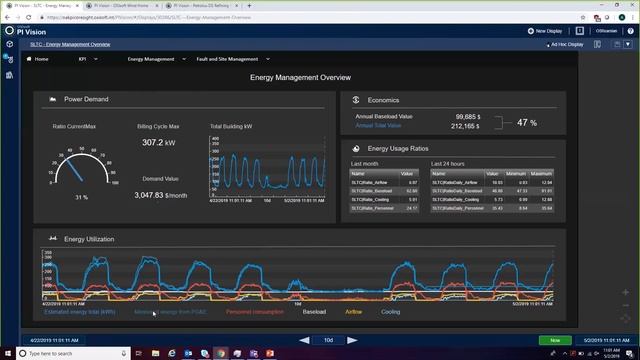The height and width of the screenshot is (360, 640).
Task: Open Fault and Site Management menu
Action: point(227,59)
